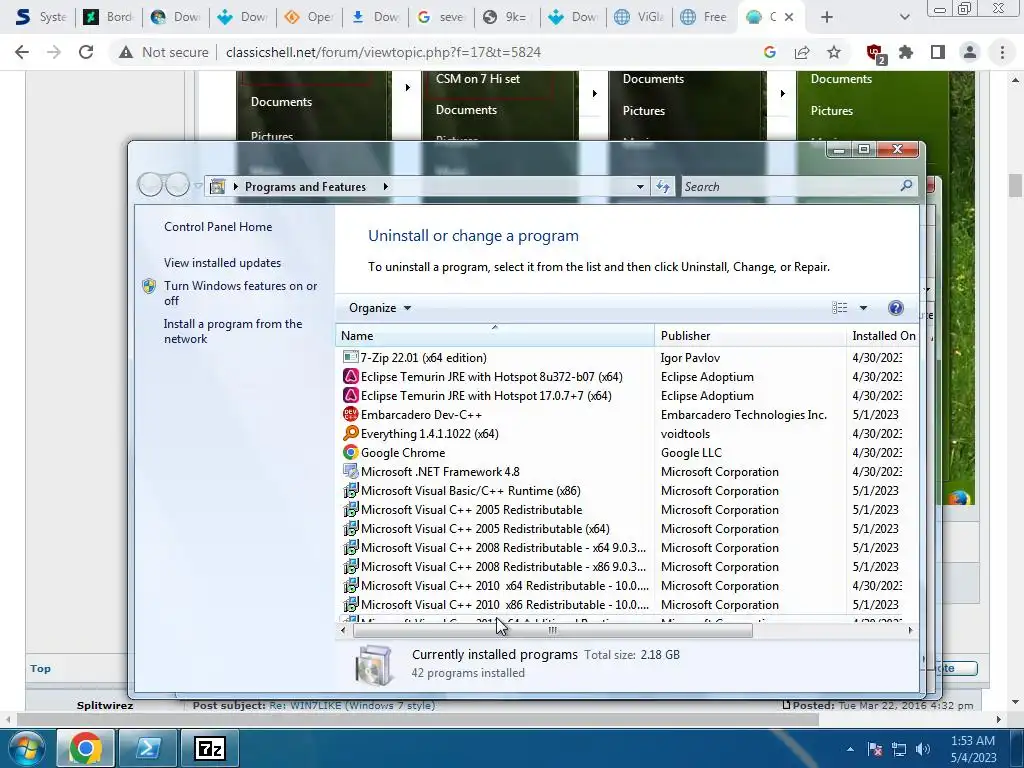Image resolution: width=1024 pixels, height=768 pixels.
Task: Click the Google Chrome list icon
Action: [x=351, y=452]
